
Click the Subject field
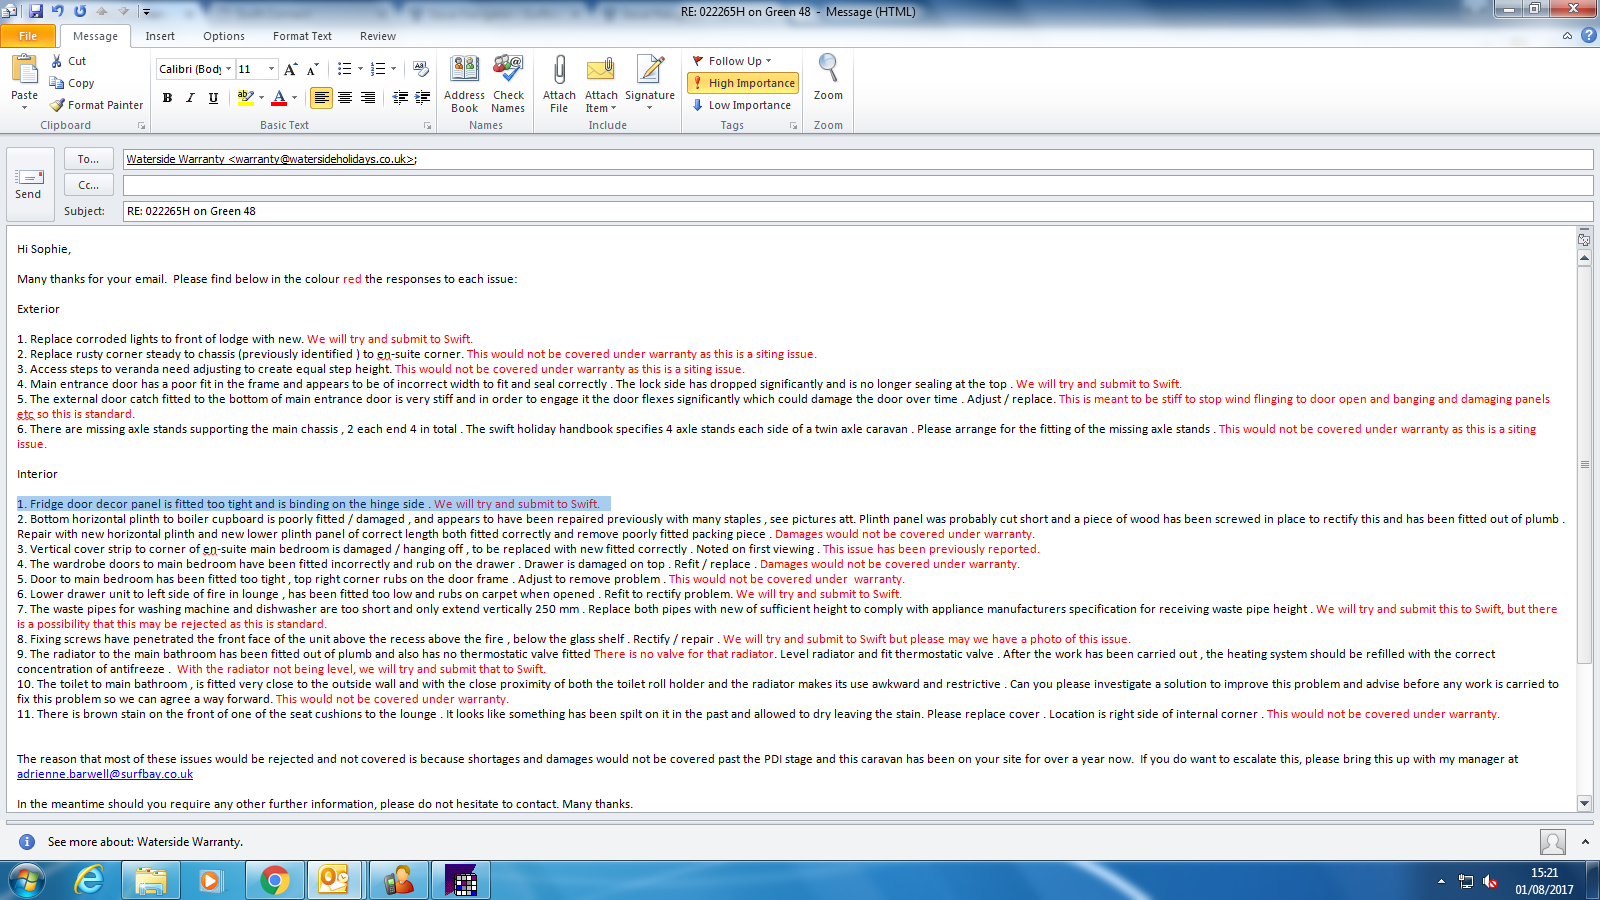[858, 211]
